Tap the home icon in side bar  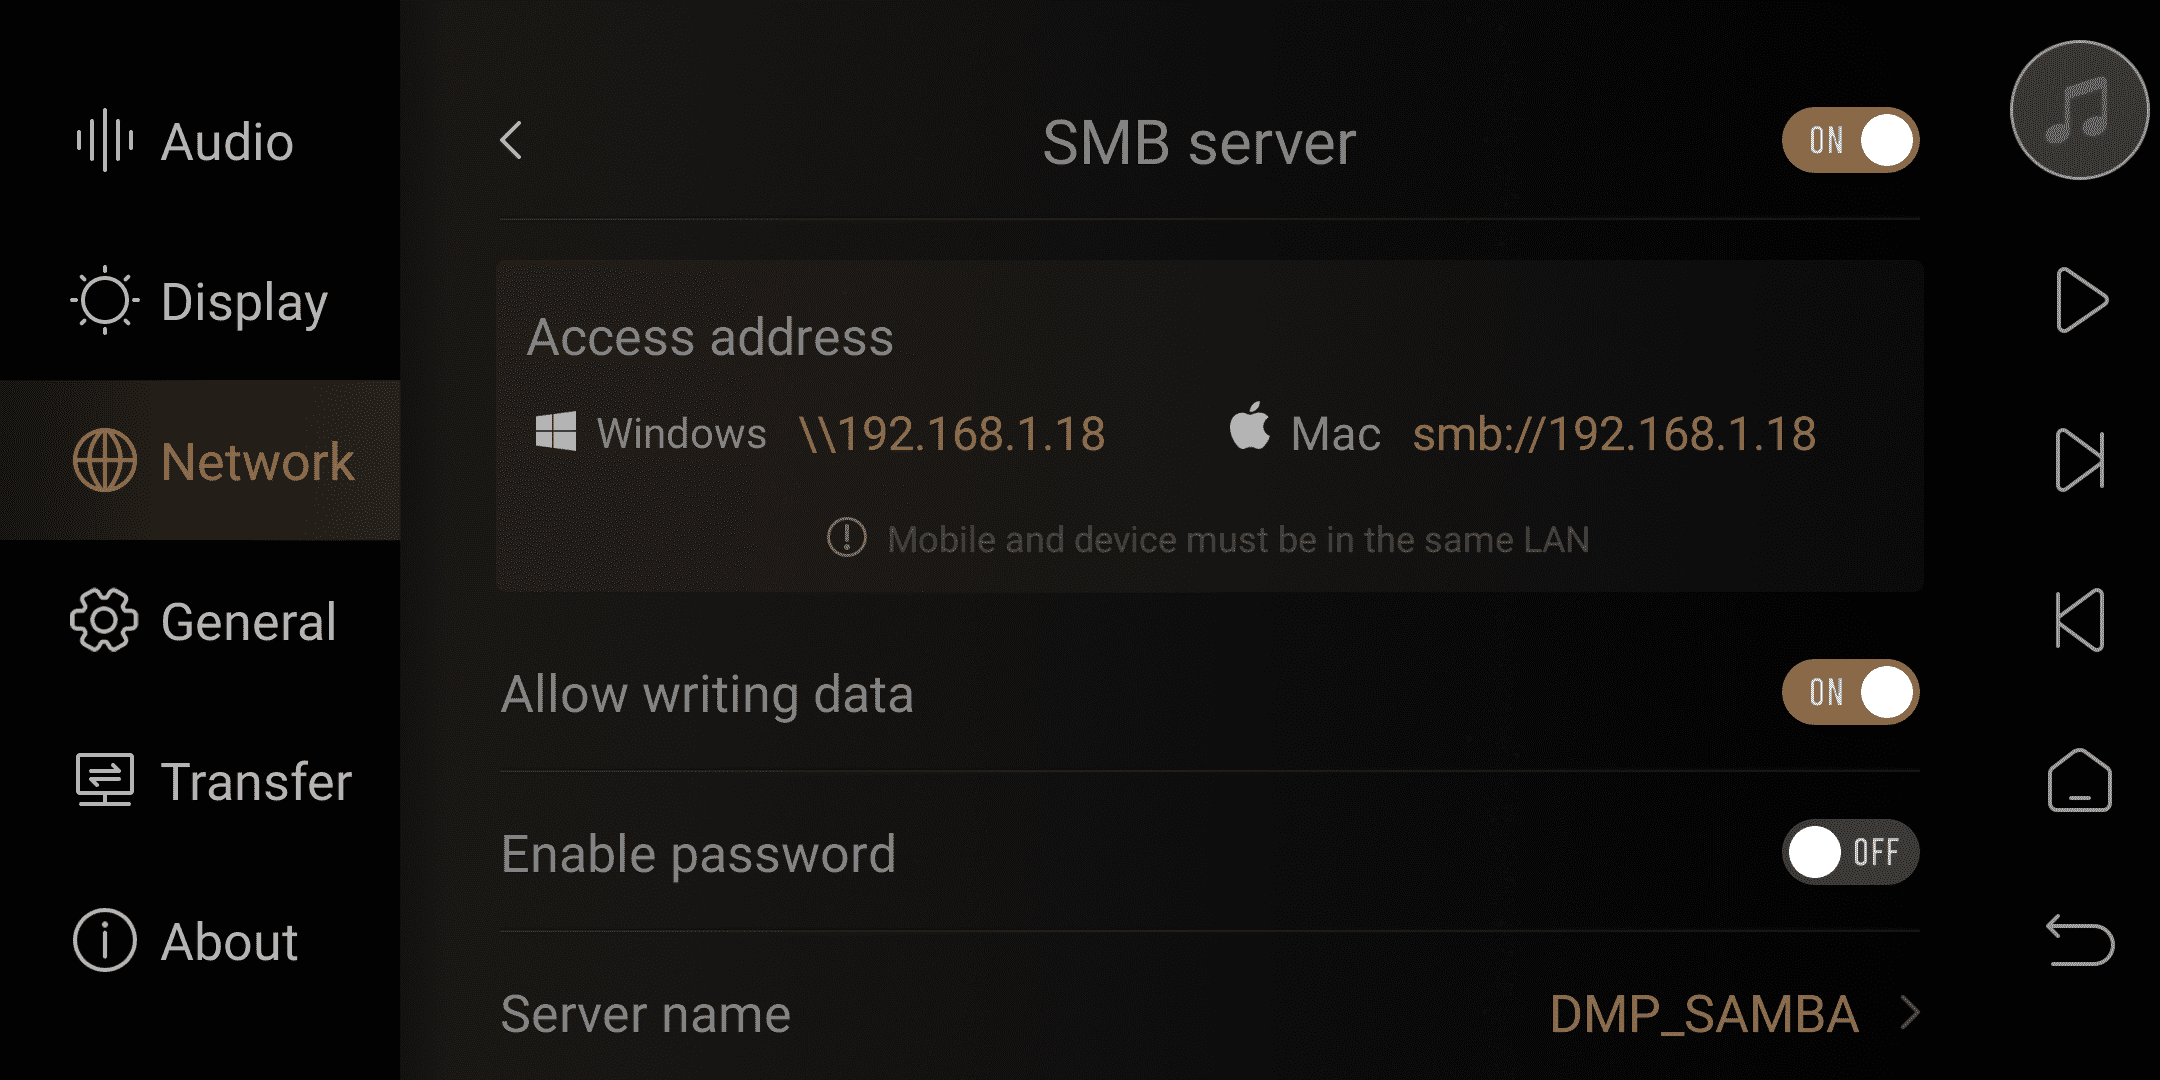[2080, 780]
